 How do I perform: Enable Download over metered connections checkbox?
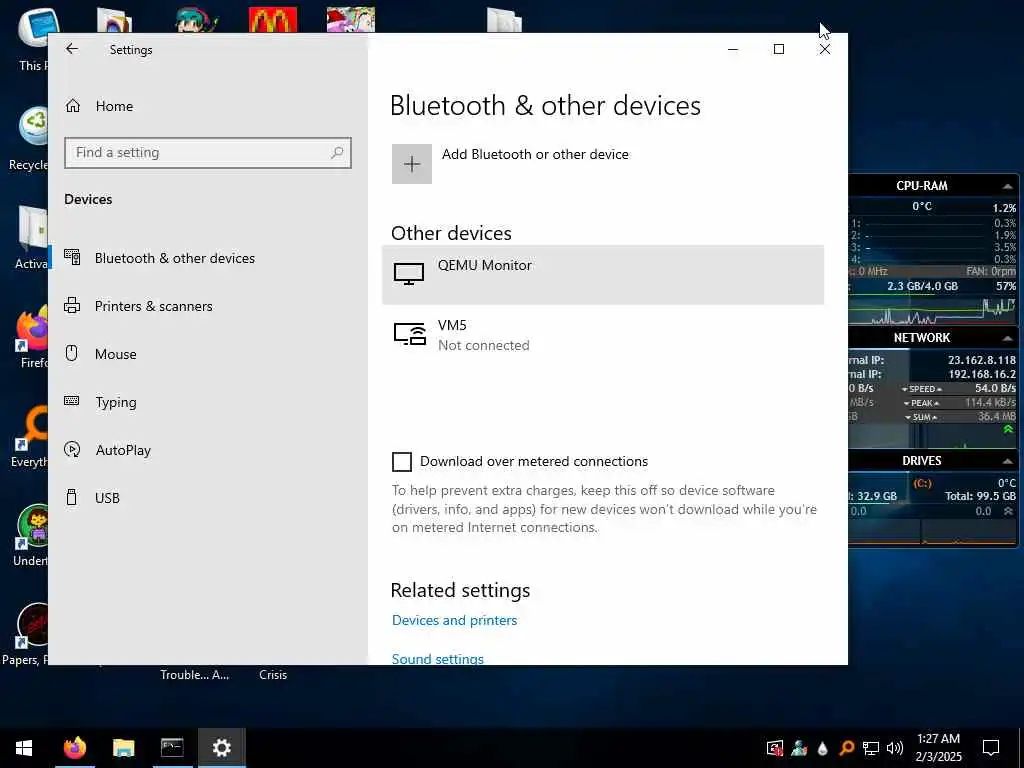[x=402, y=462]
